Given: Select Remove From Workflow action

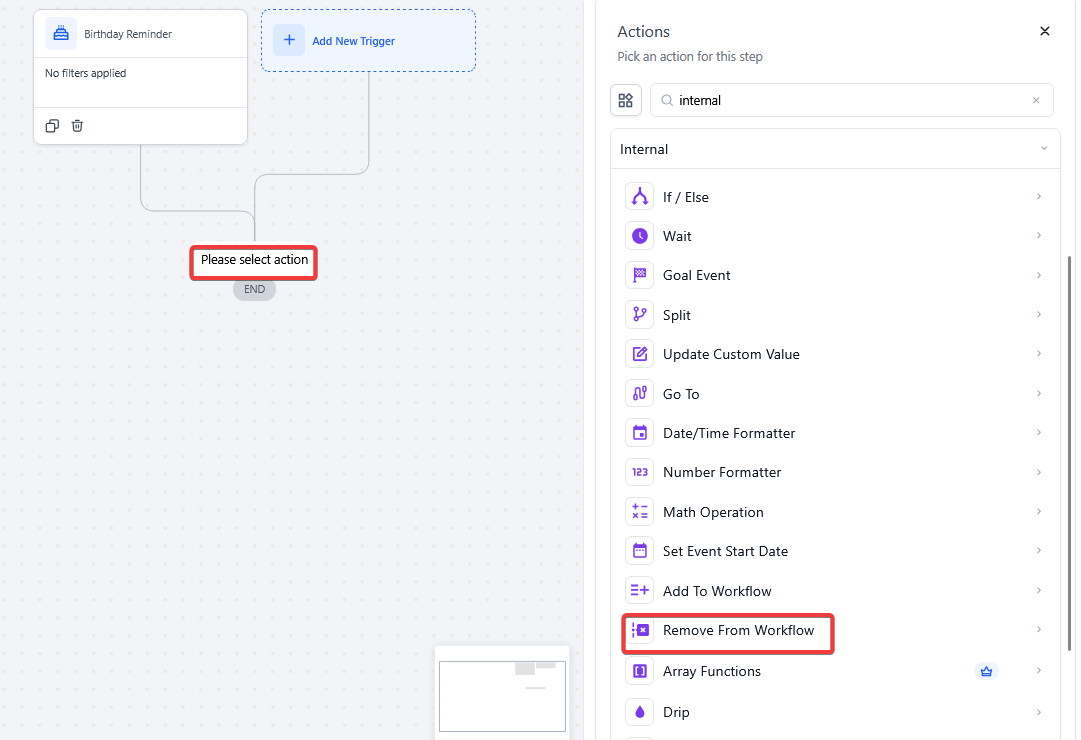Looking at the screenshot, I should click(x=738, y=631).
